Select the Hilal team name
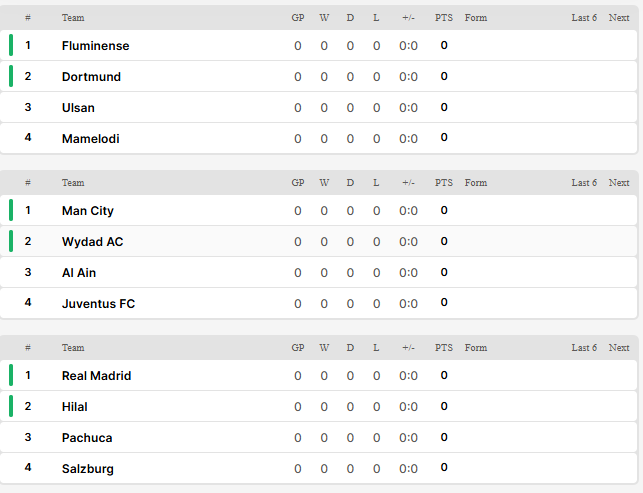This screenshot has height=493, width=643. [74, 407]
